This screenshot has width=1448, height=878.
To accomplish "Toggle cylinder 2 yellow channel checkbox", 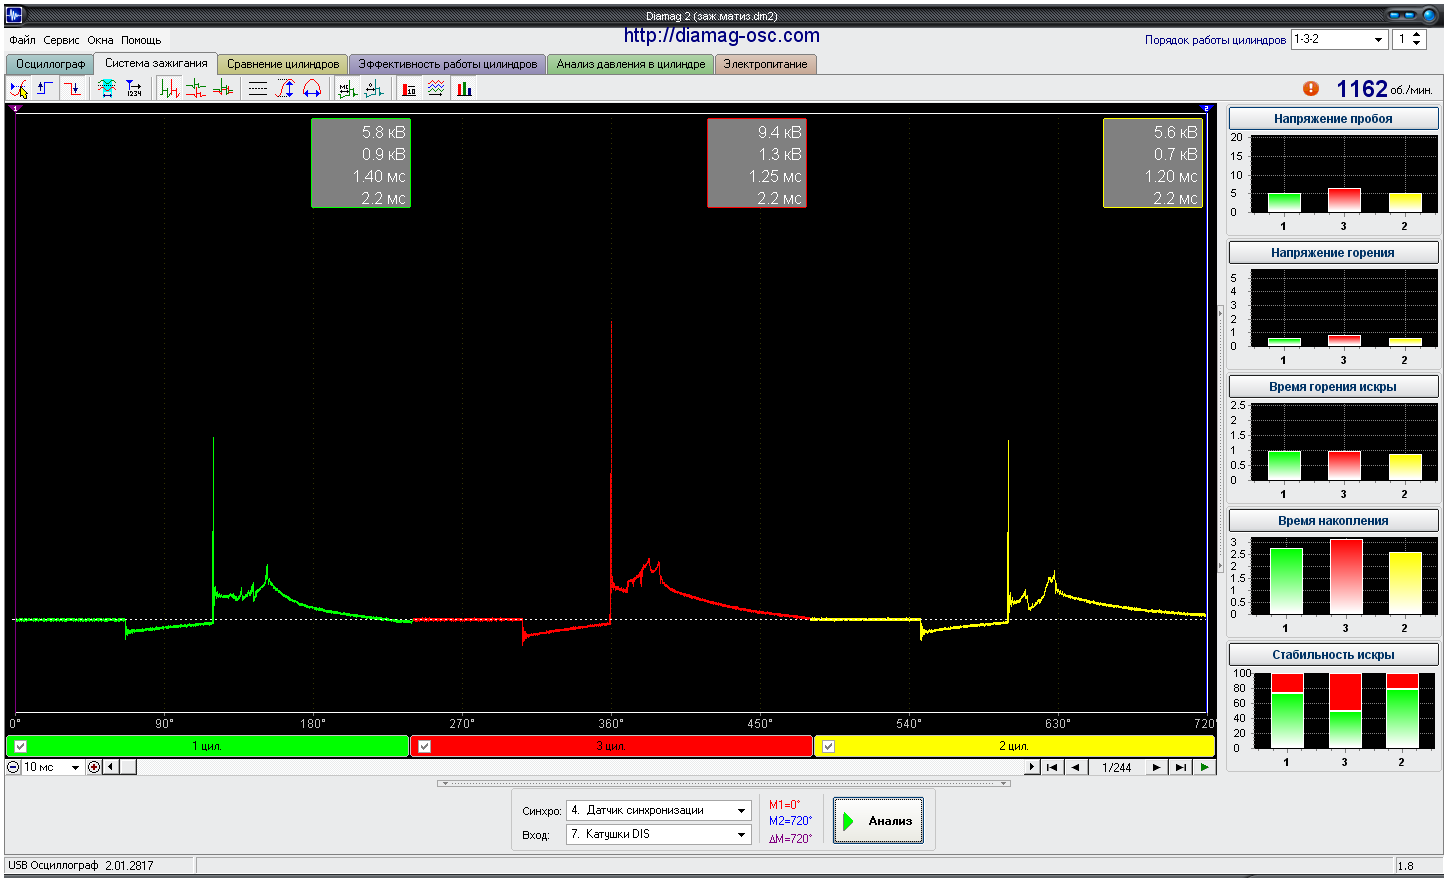I will [828, 746].
